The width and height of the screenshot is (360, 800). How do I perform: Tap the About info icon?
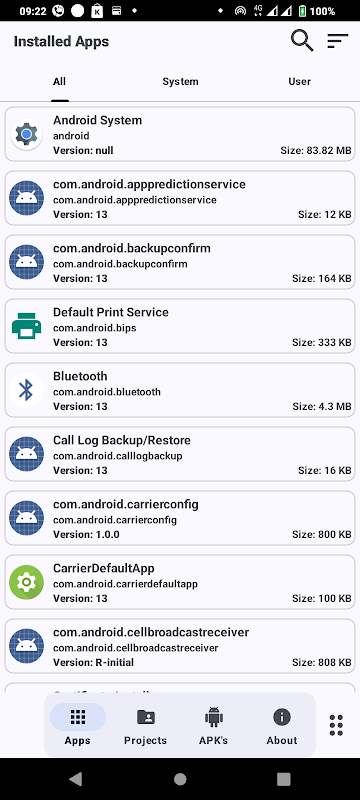coord(281,717)
